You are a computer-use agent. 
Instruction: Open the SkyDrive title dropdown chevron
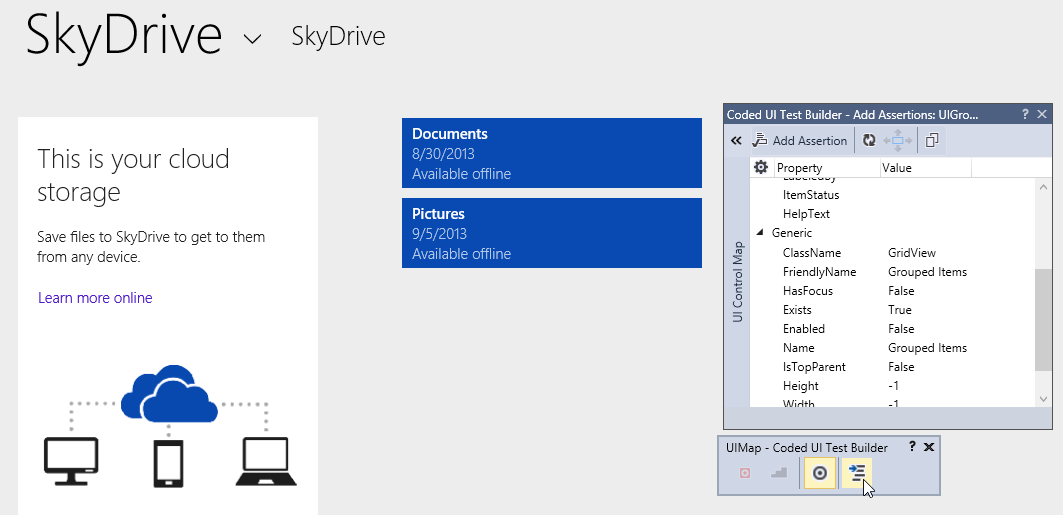click(253, 39)
